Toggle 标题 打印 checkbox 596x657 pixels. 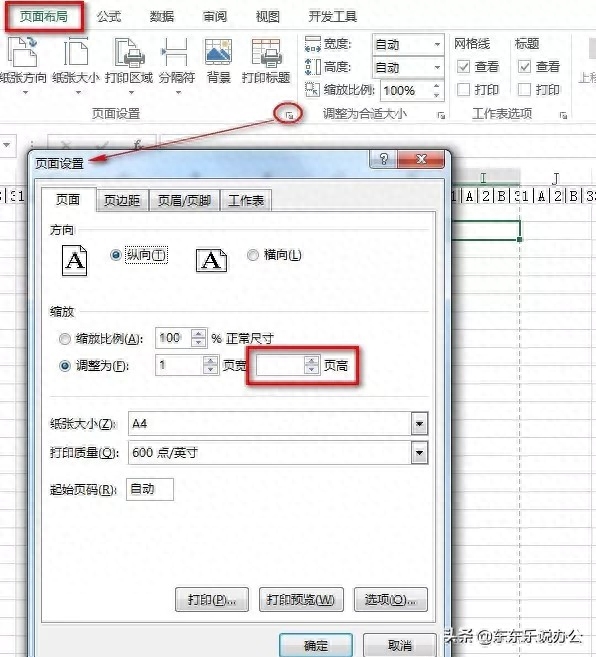pyautogui.click(x=524, y=90)
